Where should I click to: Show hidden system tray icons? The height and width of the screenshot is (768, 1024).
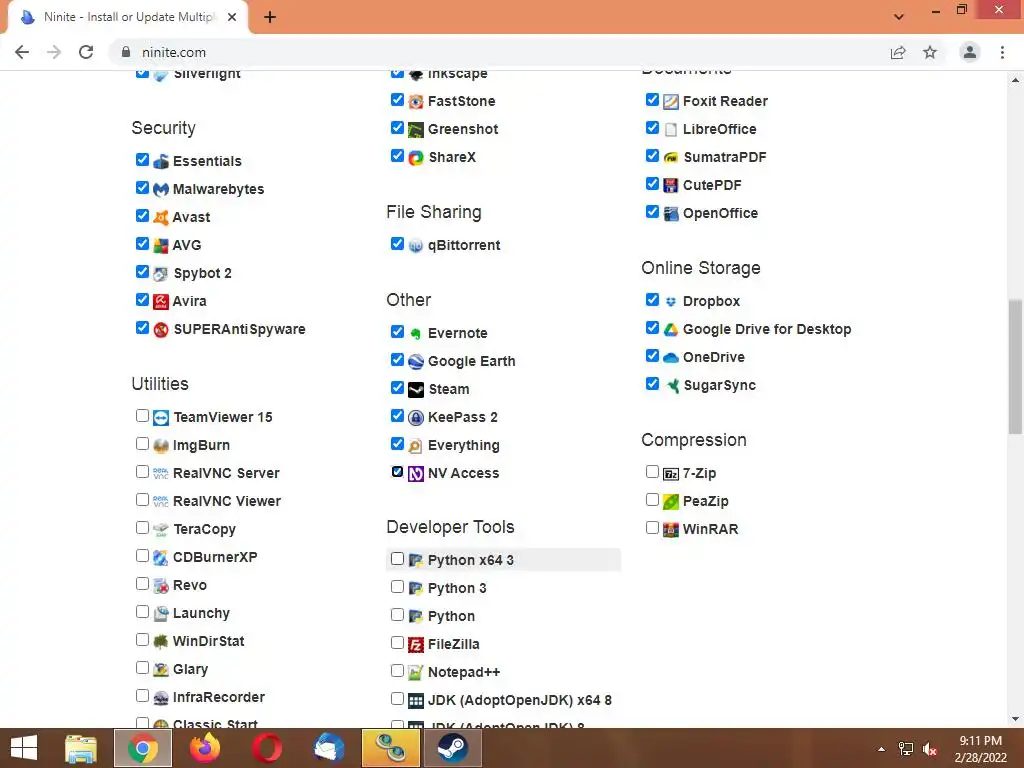click(x=881, y=749)
